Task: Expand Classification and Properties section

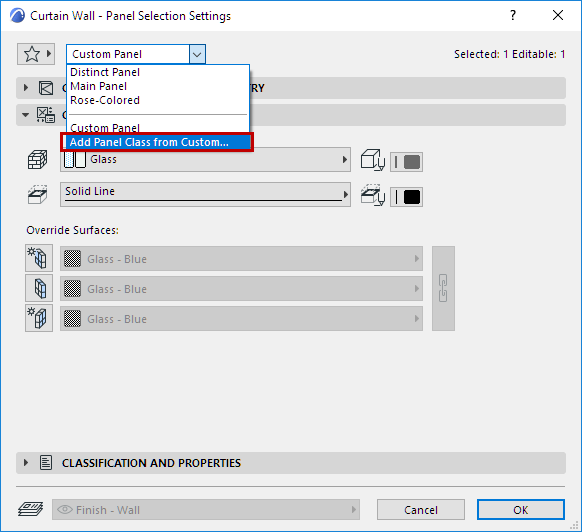Action: pyautogui.click(x=26, y=463)
